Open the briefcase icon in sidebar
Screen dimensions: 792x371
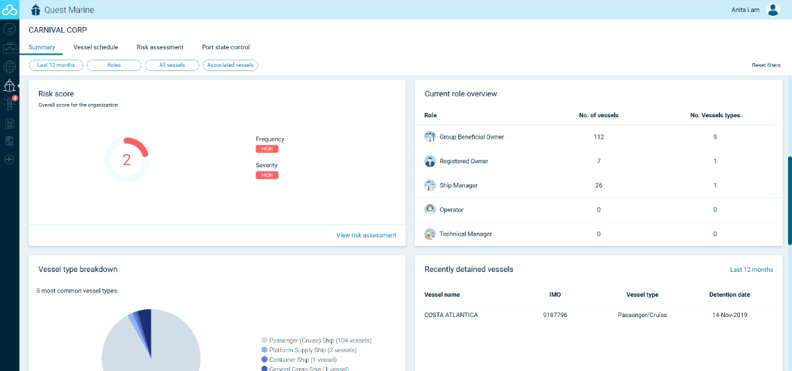[x=9, y=48]
